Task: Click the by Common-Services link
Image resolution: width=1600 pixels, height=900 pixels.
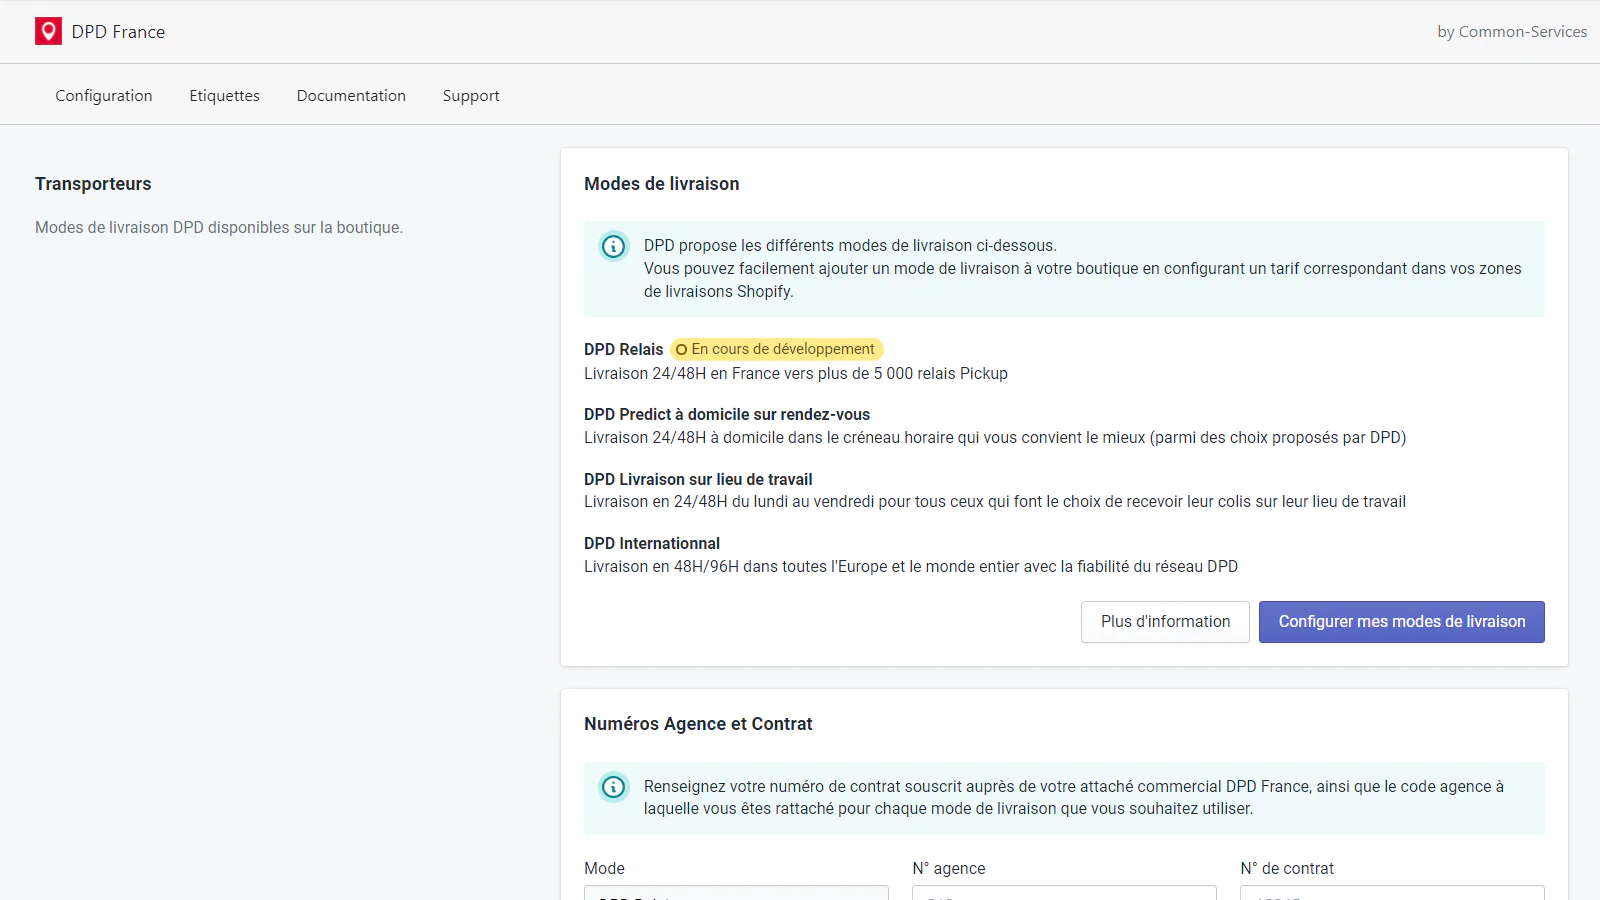Action: coord(1511,32)
